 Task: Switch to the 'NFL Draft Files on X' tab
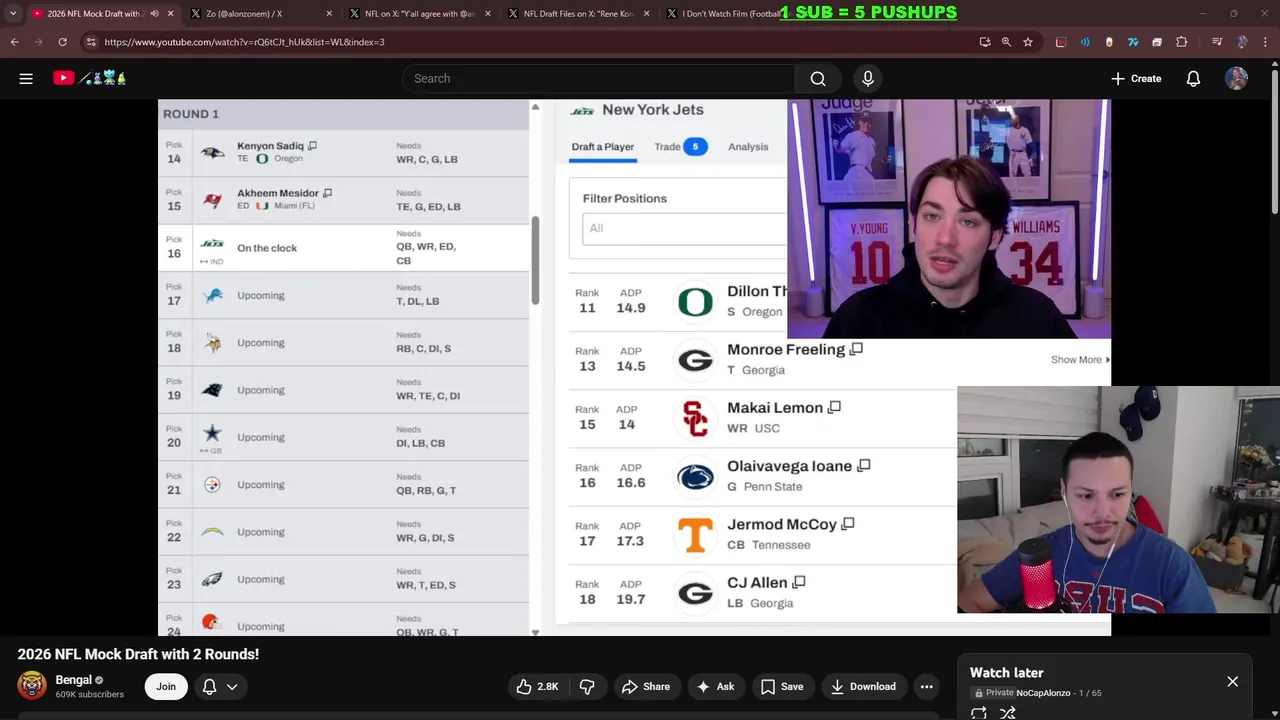coord(580,14)
